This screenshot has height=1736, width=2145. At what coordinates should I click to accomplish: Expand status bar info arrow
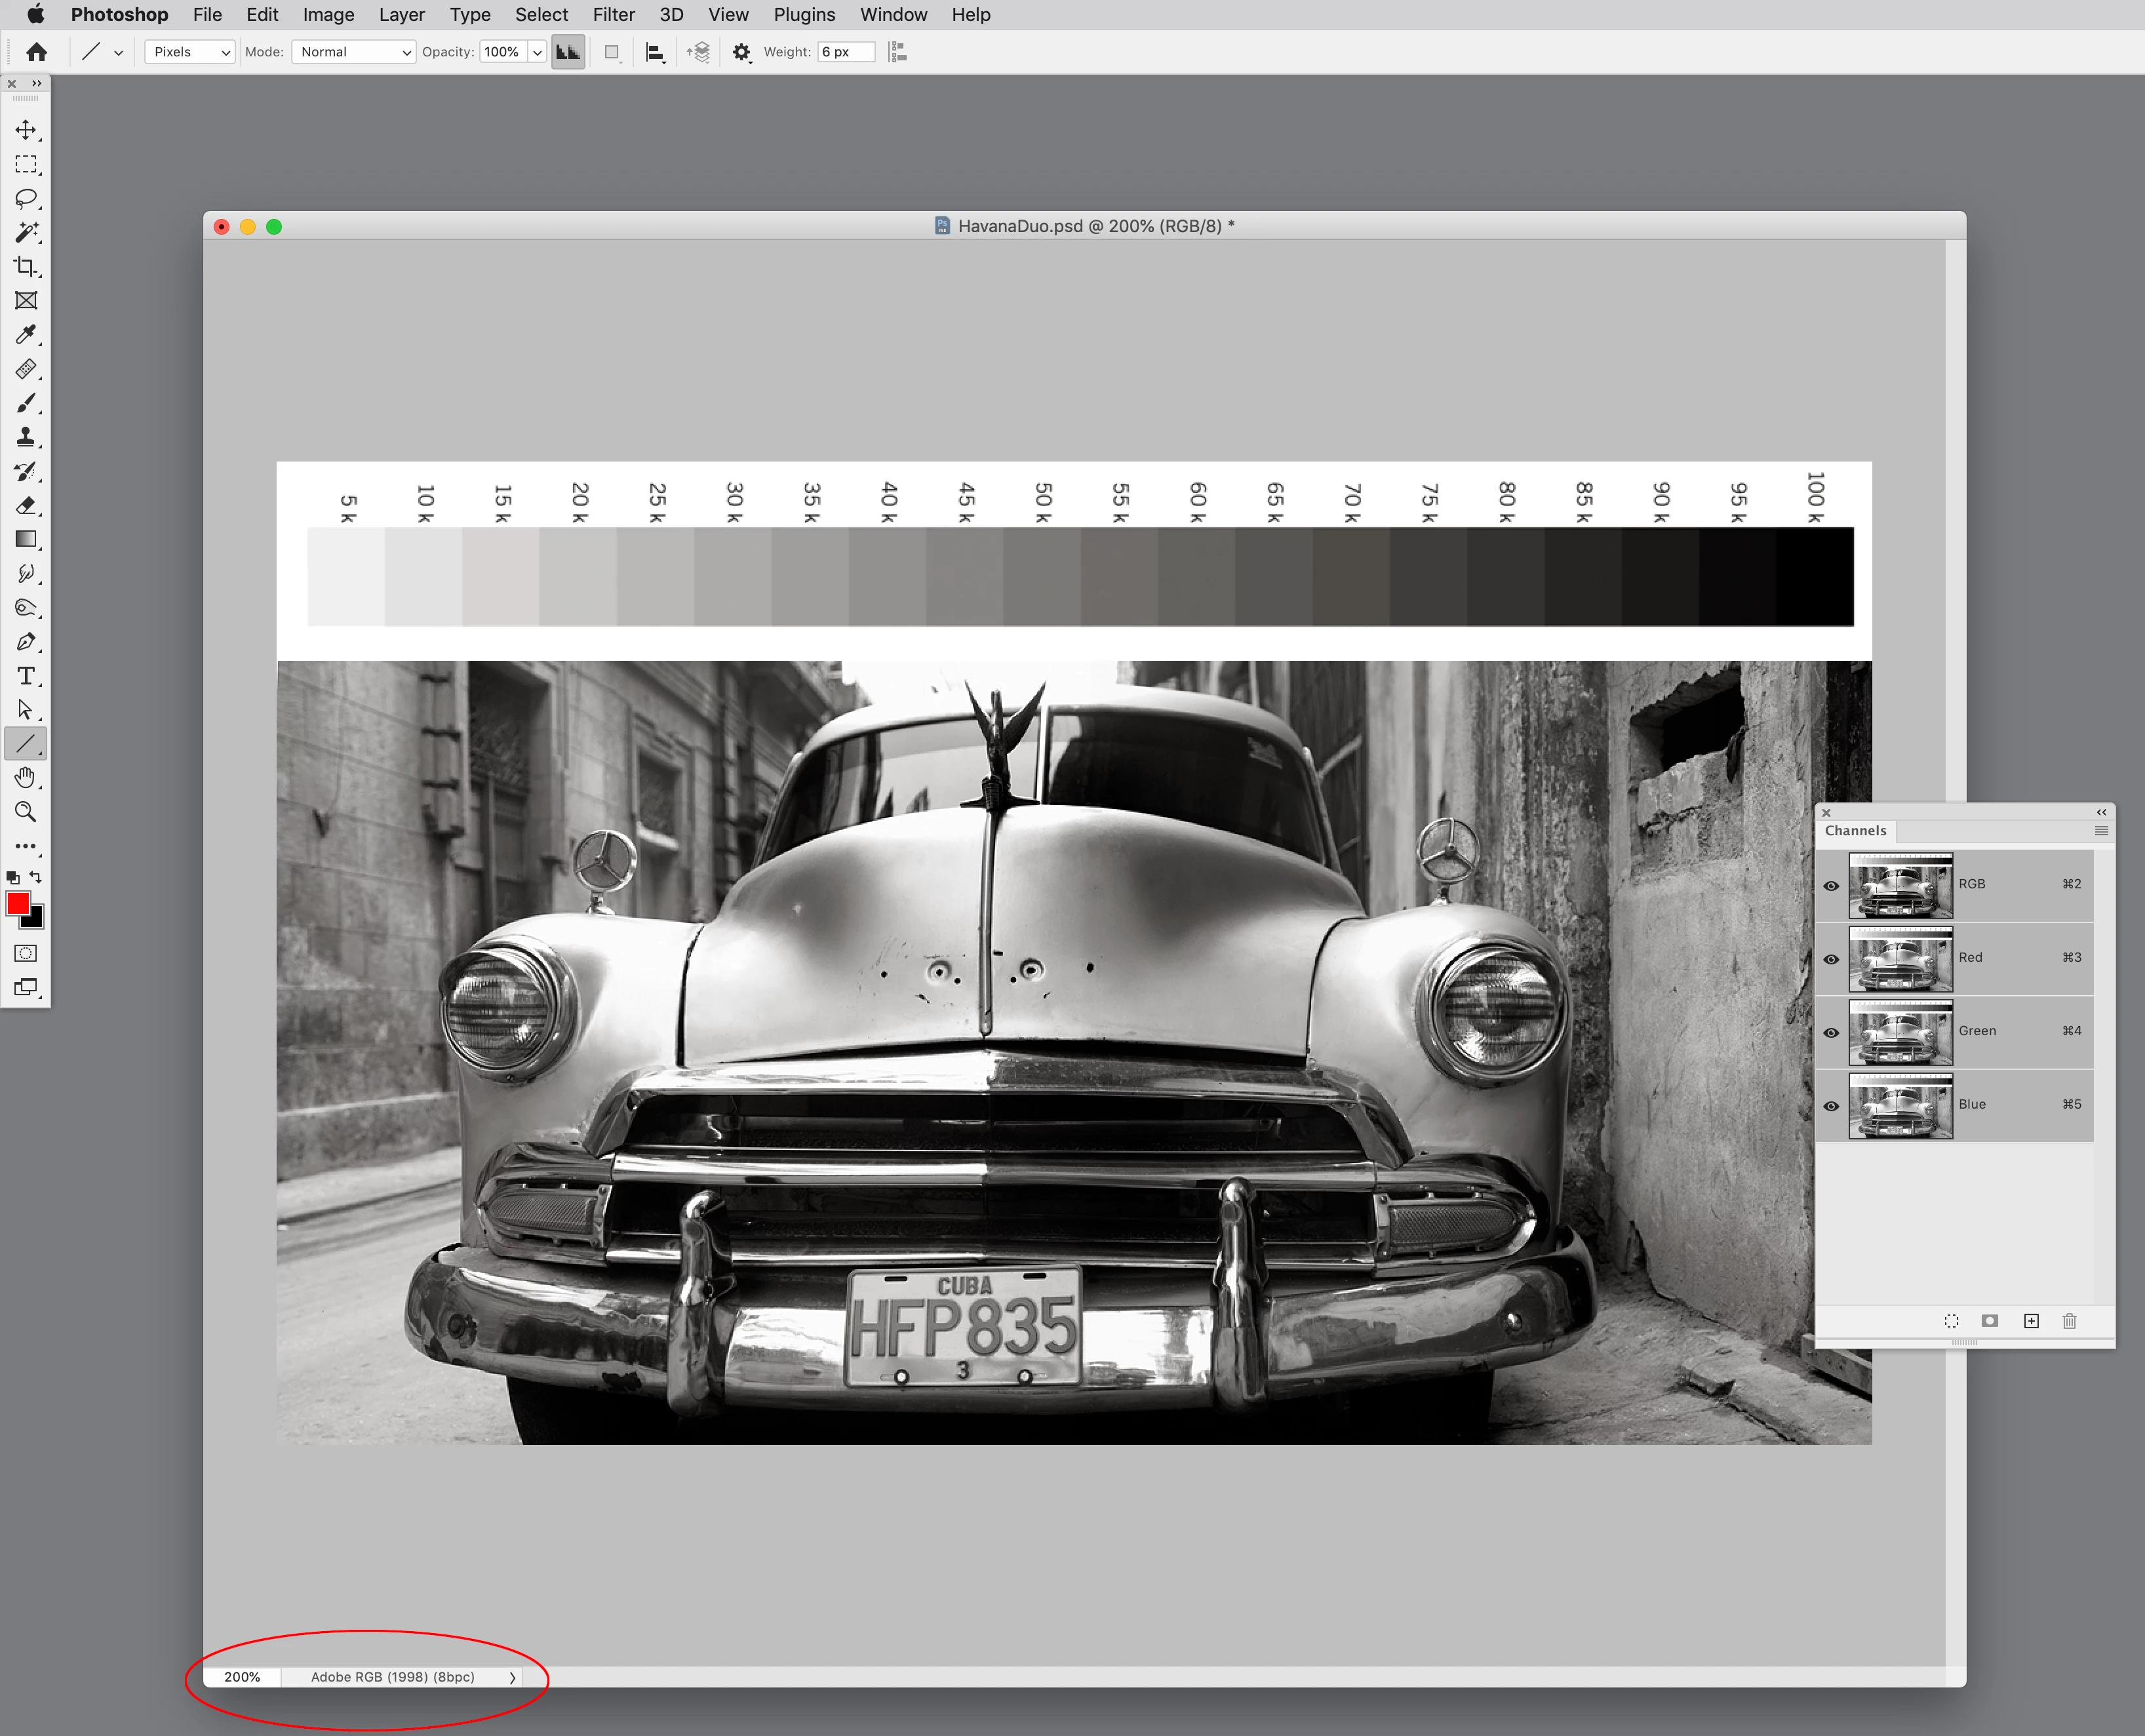[512, 1678]
